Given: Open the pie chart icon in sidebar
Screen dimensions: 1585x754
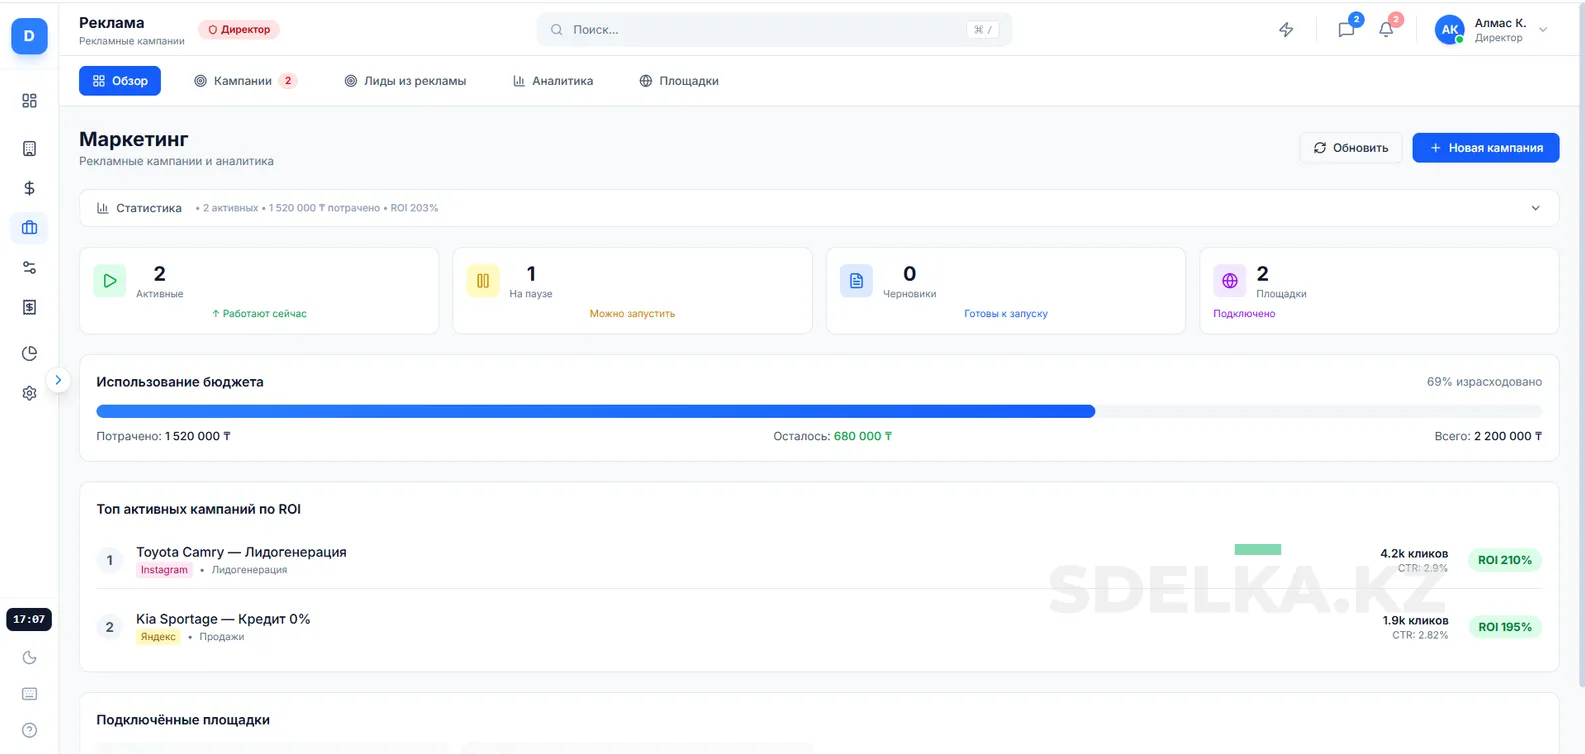Looking at the screenshot, I should click(x=29, y=353).
